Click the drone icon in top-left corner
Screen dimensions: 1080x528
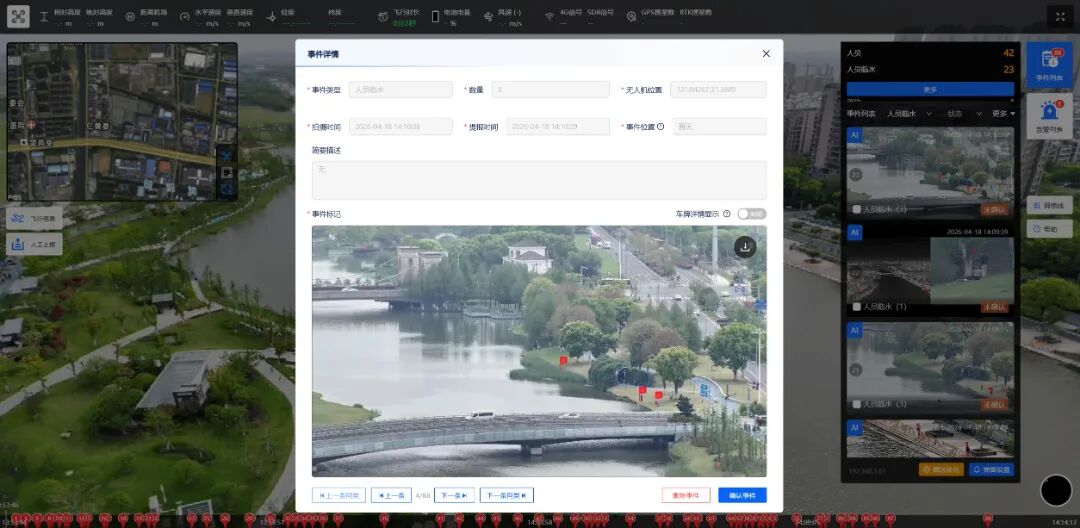point(19,16)
